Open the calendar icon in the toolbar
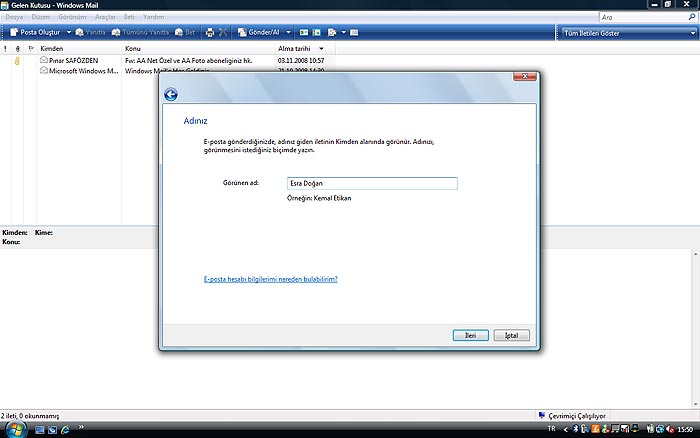The image size is (700, 438). 317,32
